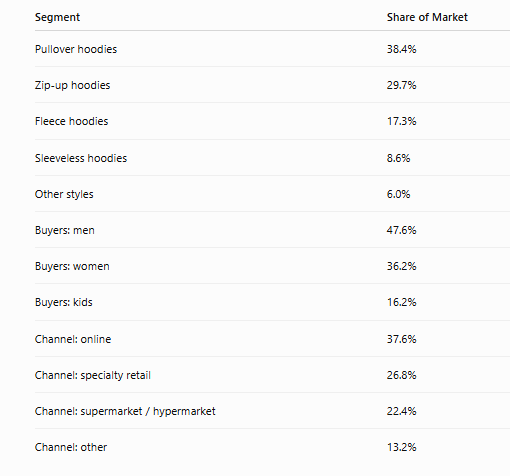Select the Other styles segment
The image size is (510, 476).
coord(64,194)
